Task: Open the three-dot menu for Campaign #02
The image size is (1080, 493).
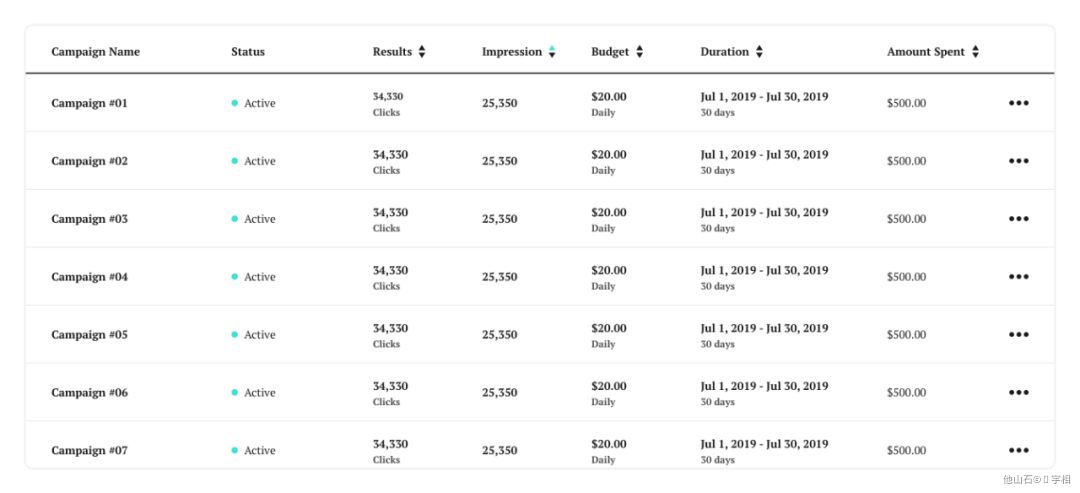Action: [x=1019, y=161]
